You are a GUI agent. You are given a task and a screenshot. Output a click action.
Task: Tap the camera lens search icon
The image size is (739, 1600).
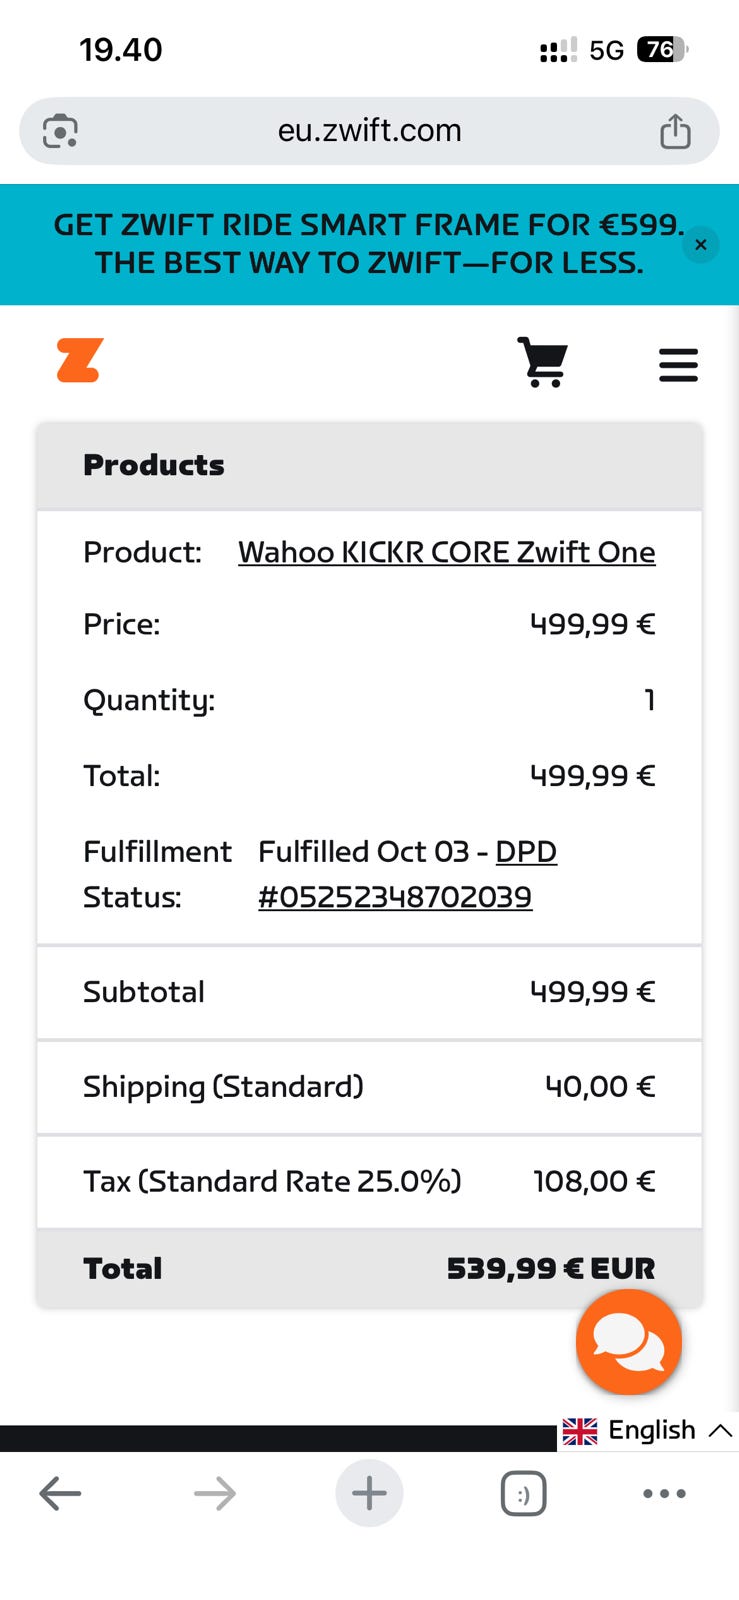pos(60,131)
